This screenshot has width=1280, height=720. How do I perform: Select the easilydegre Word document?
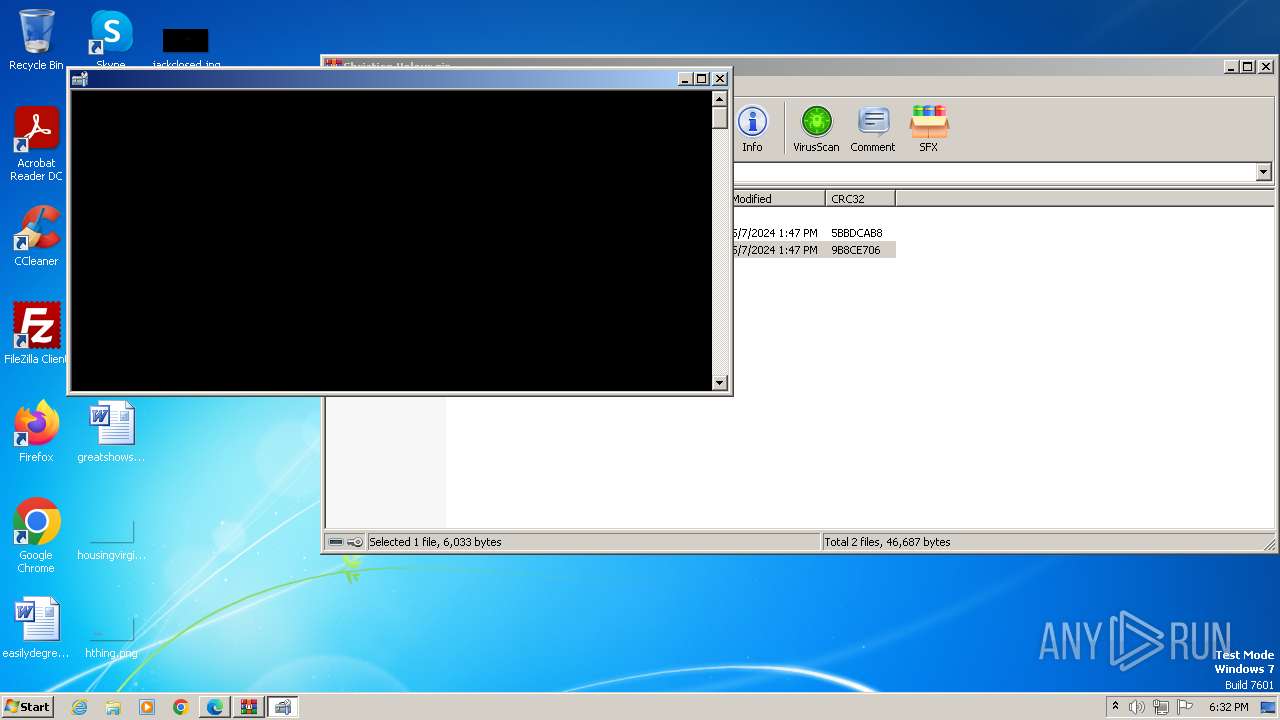coord(36,628)
